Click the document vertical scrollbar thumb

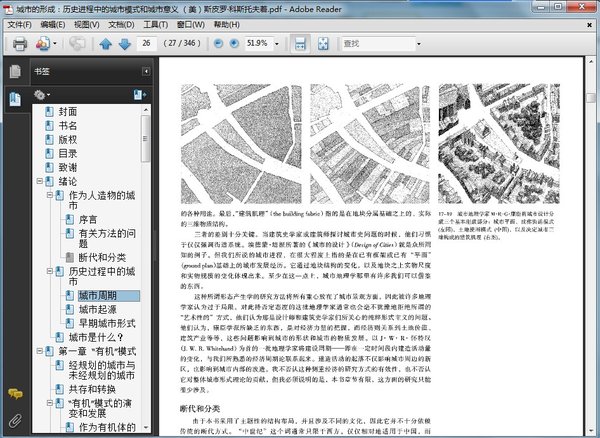click(x=590, y=98)
